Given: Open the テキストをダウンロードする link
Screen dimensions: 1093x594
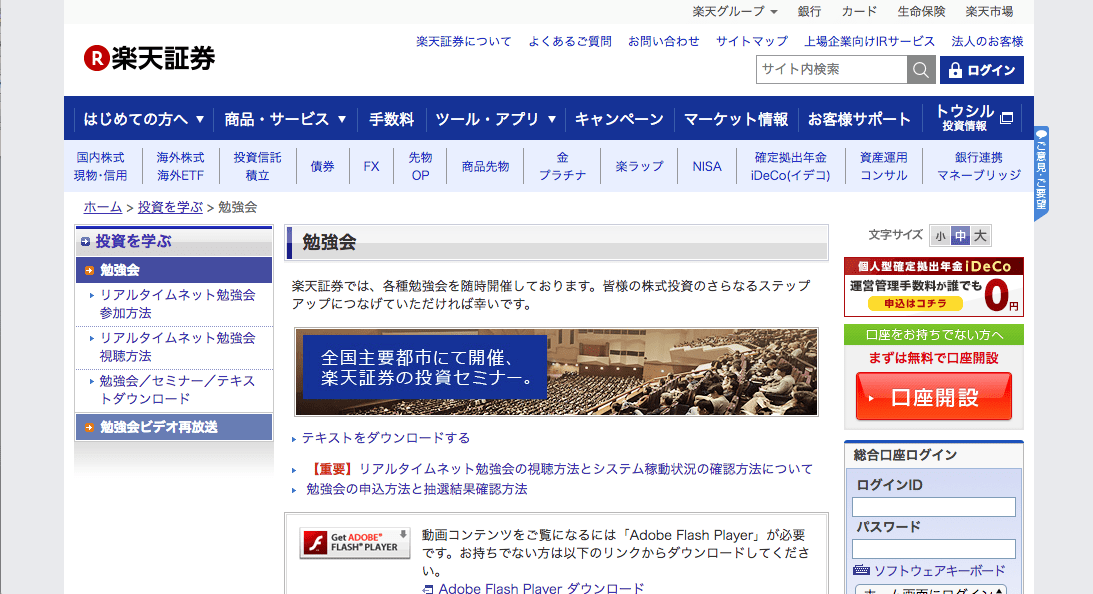Looking at the screenshot, I should (385, 438).
